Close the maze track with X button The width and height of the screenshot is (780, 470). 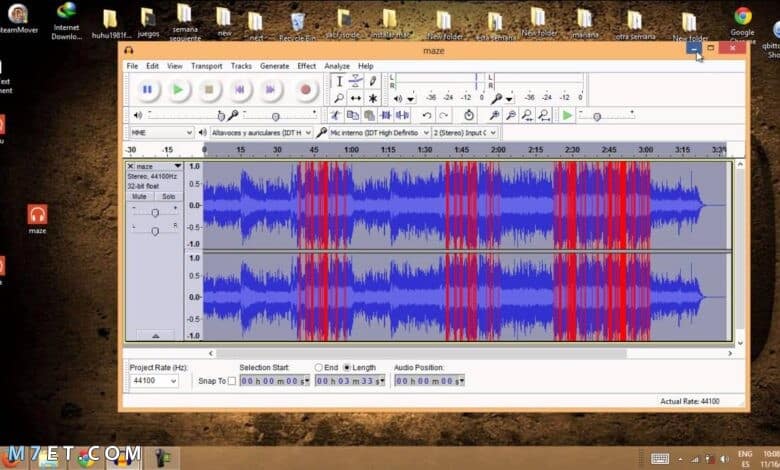point(130,166)
